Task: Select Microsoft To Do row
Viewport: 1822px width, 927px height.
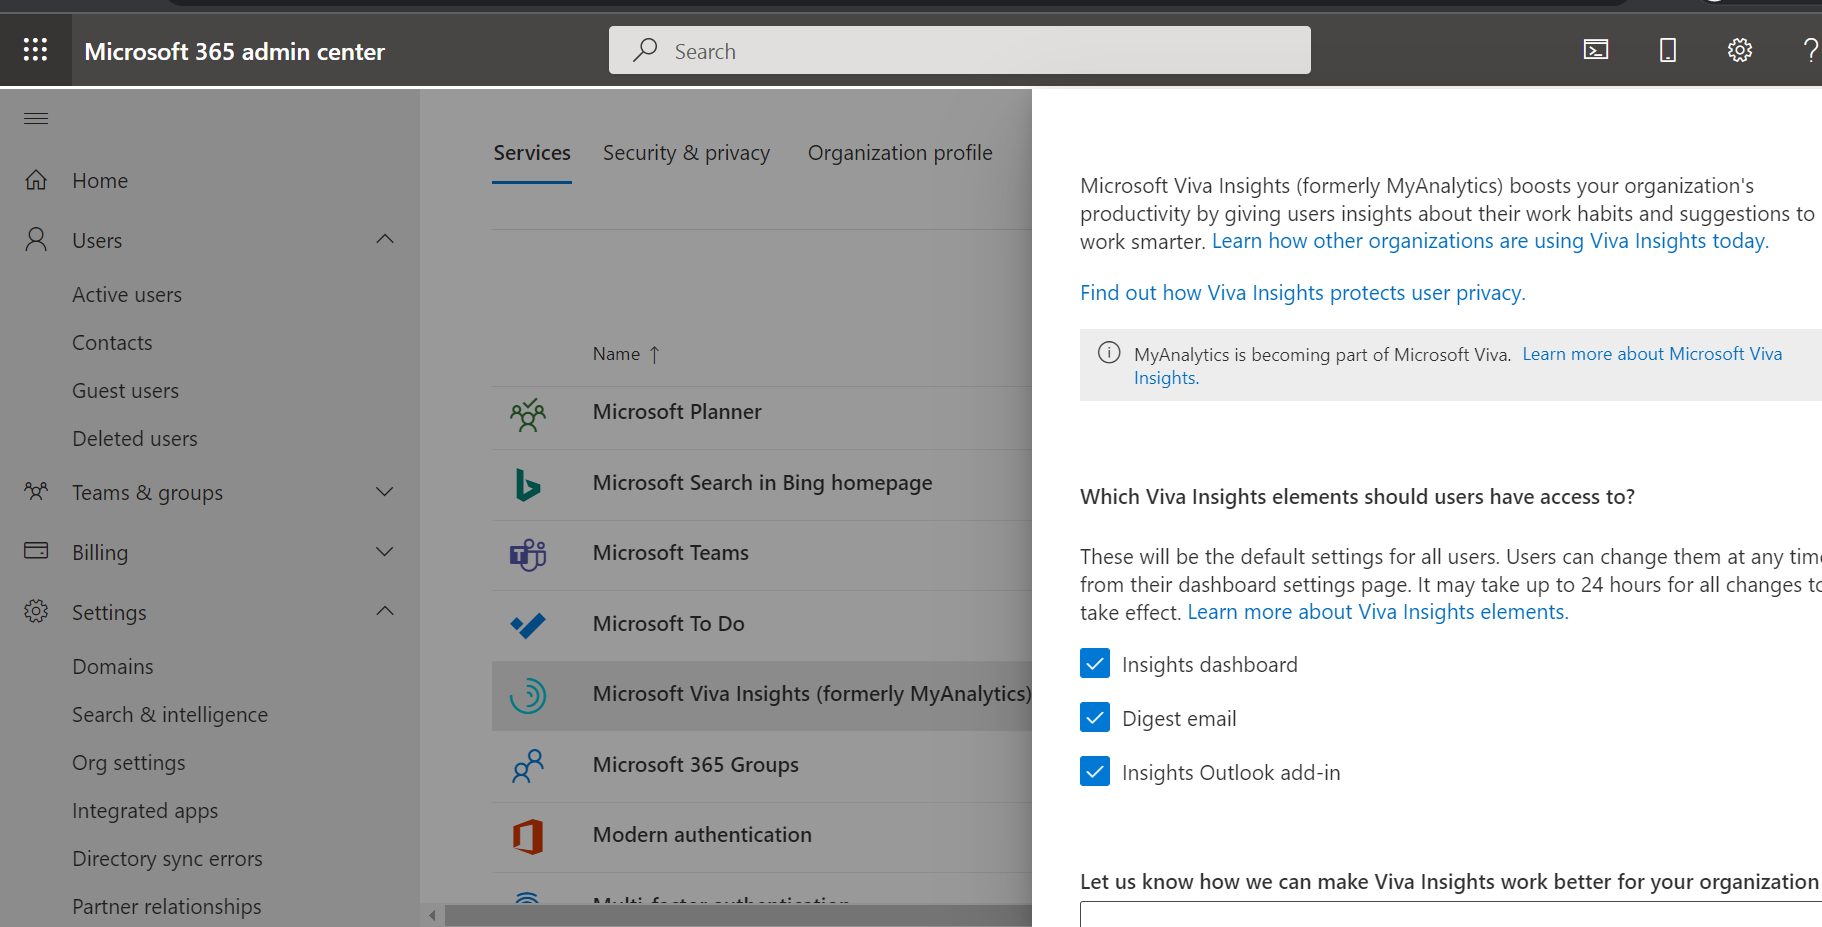Action: [762, 625]
